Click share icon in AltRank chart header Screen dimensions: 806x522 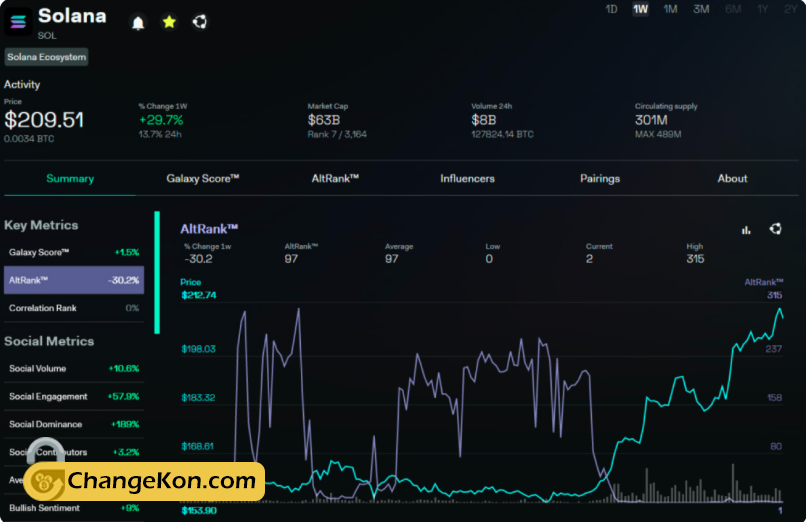click(775, 229)
